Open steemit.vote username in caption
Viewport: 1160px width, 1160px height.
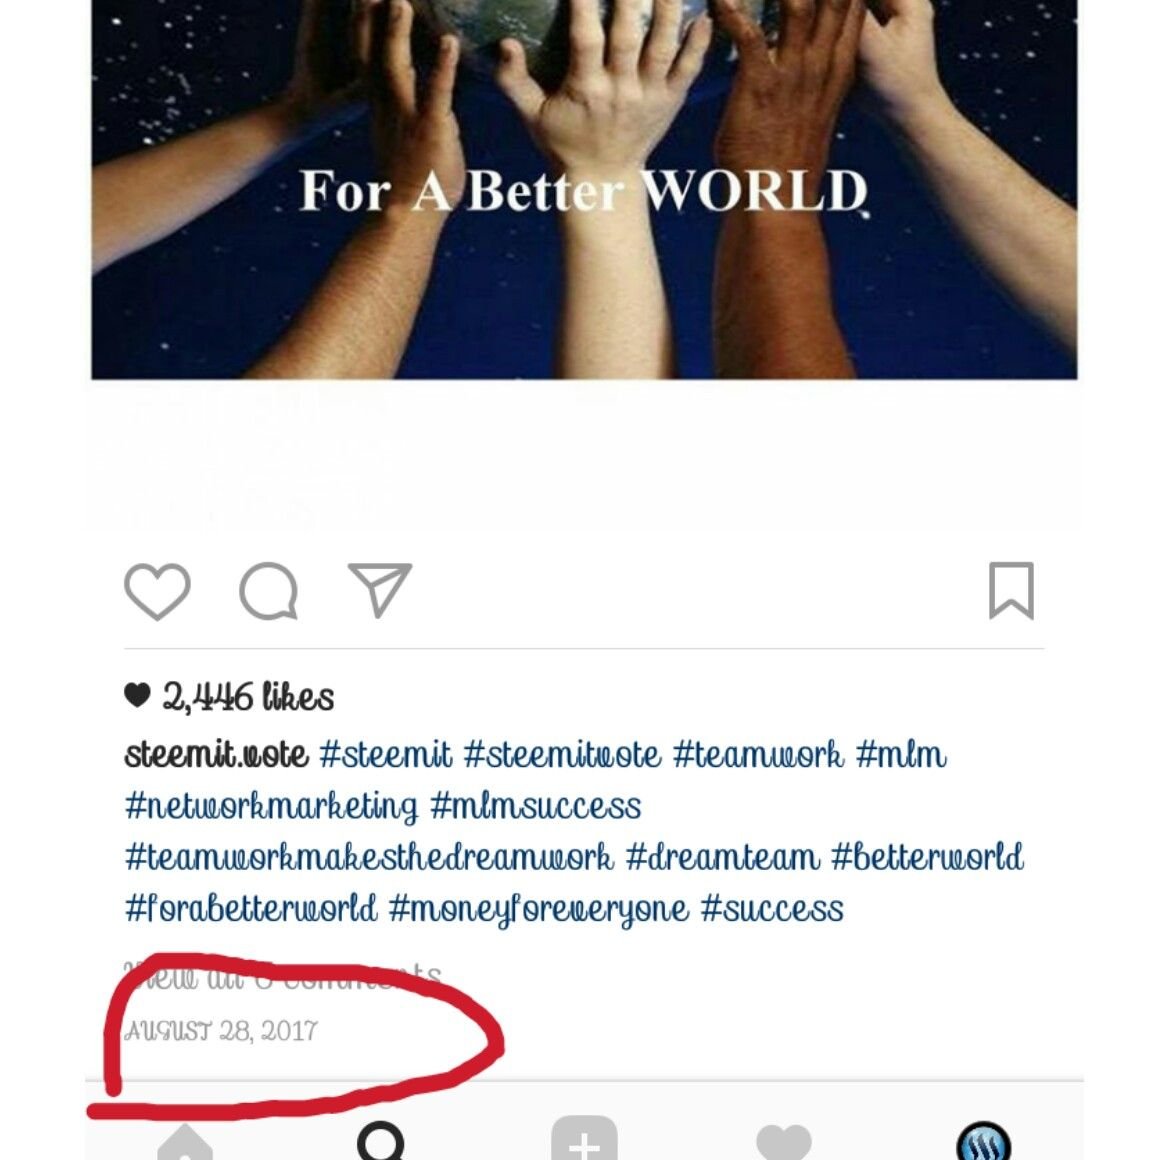click(x=216, y=755)
